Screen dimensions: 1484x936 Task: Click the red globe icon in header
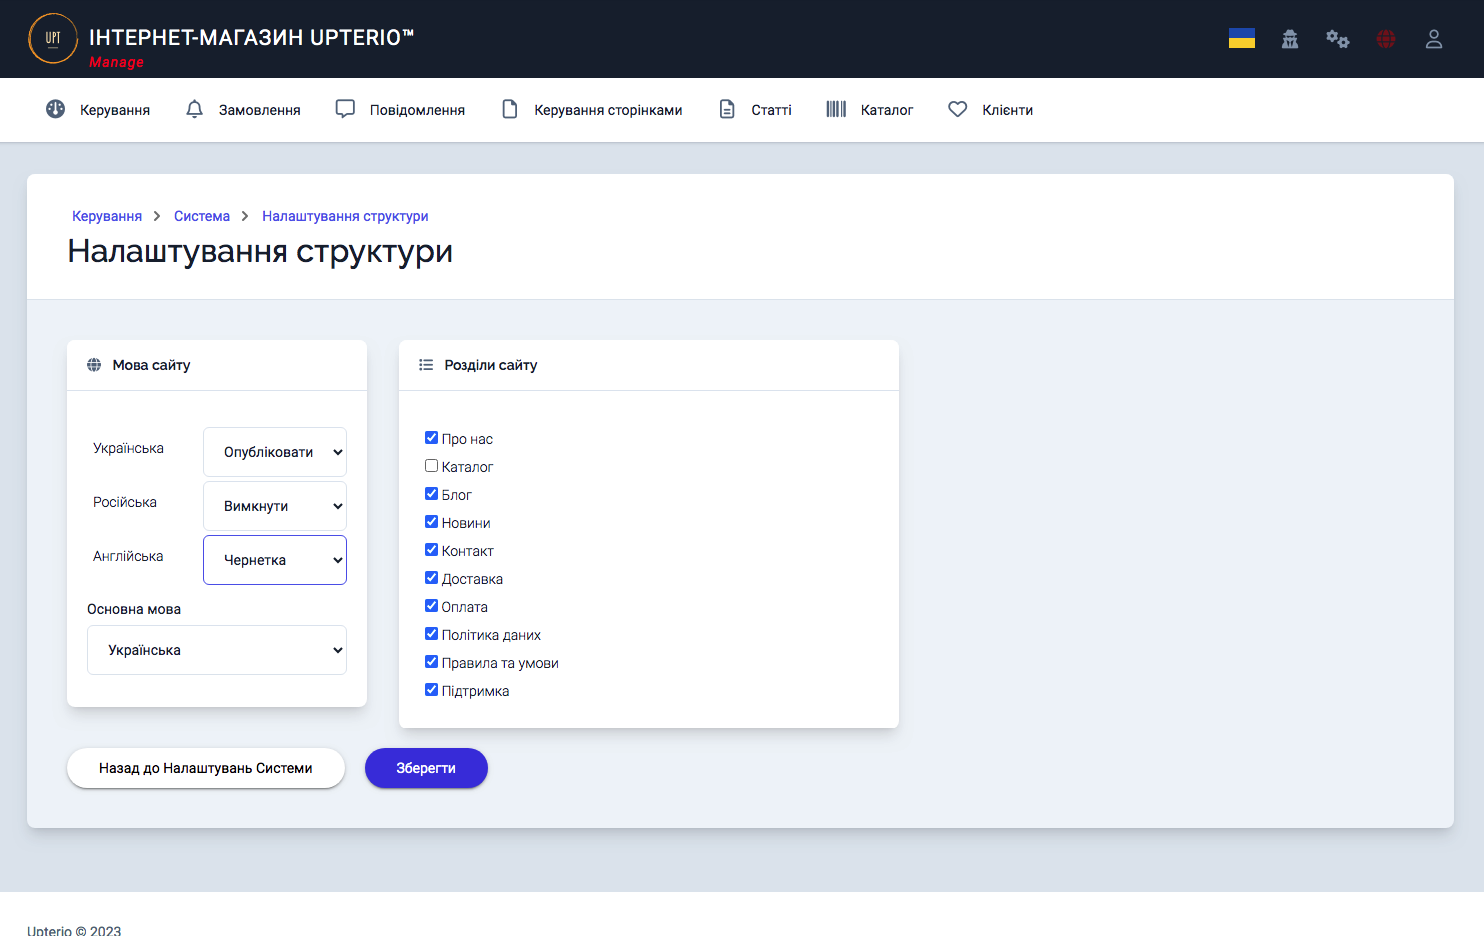pos(1386,39)
